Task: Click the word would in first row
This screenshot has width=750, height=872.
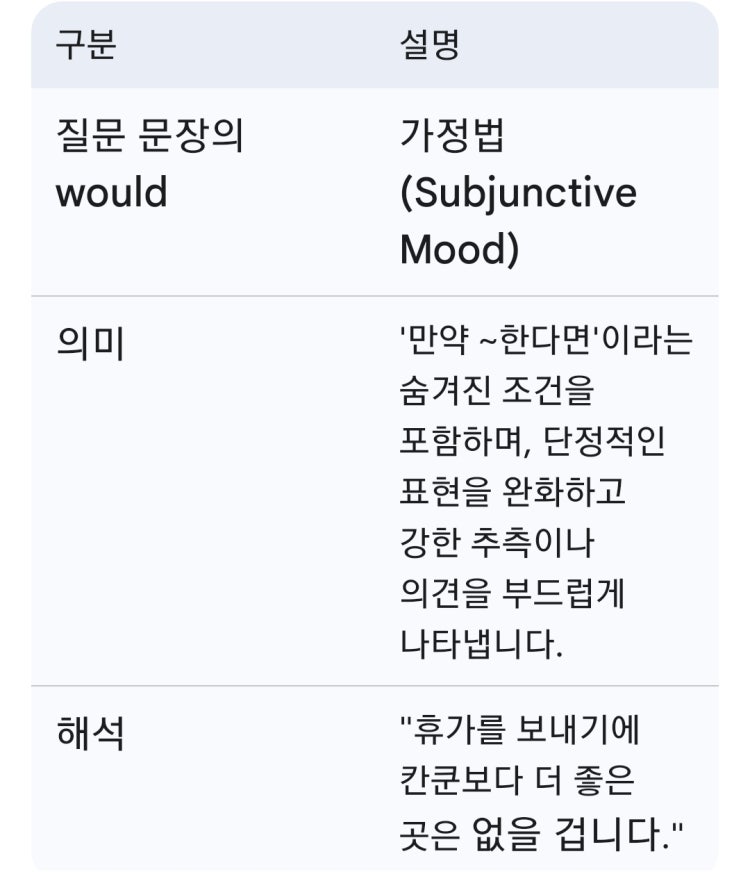Action: pyautogui.click(x=112, y=192)
